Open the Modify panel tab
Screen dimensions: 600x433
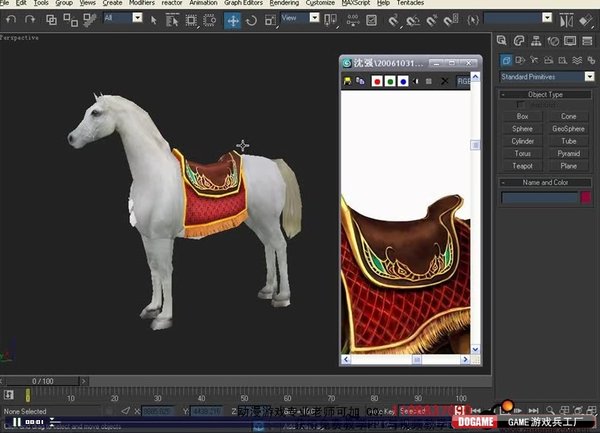point(520,41)
